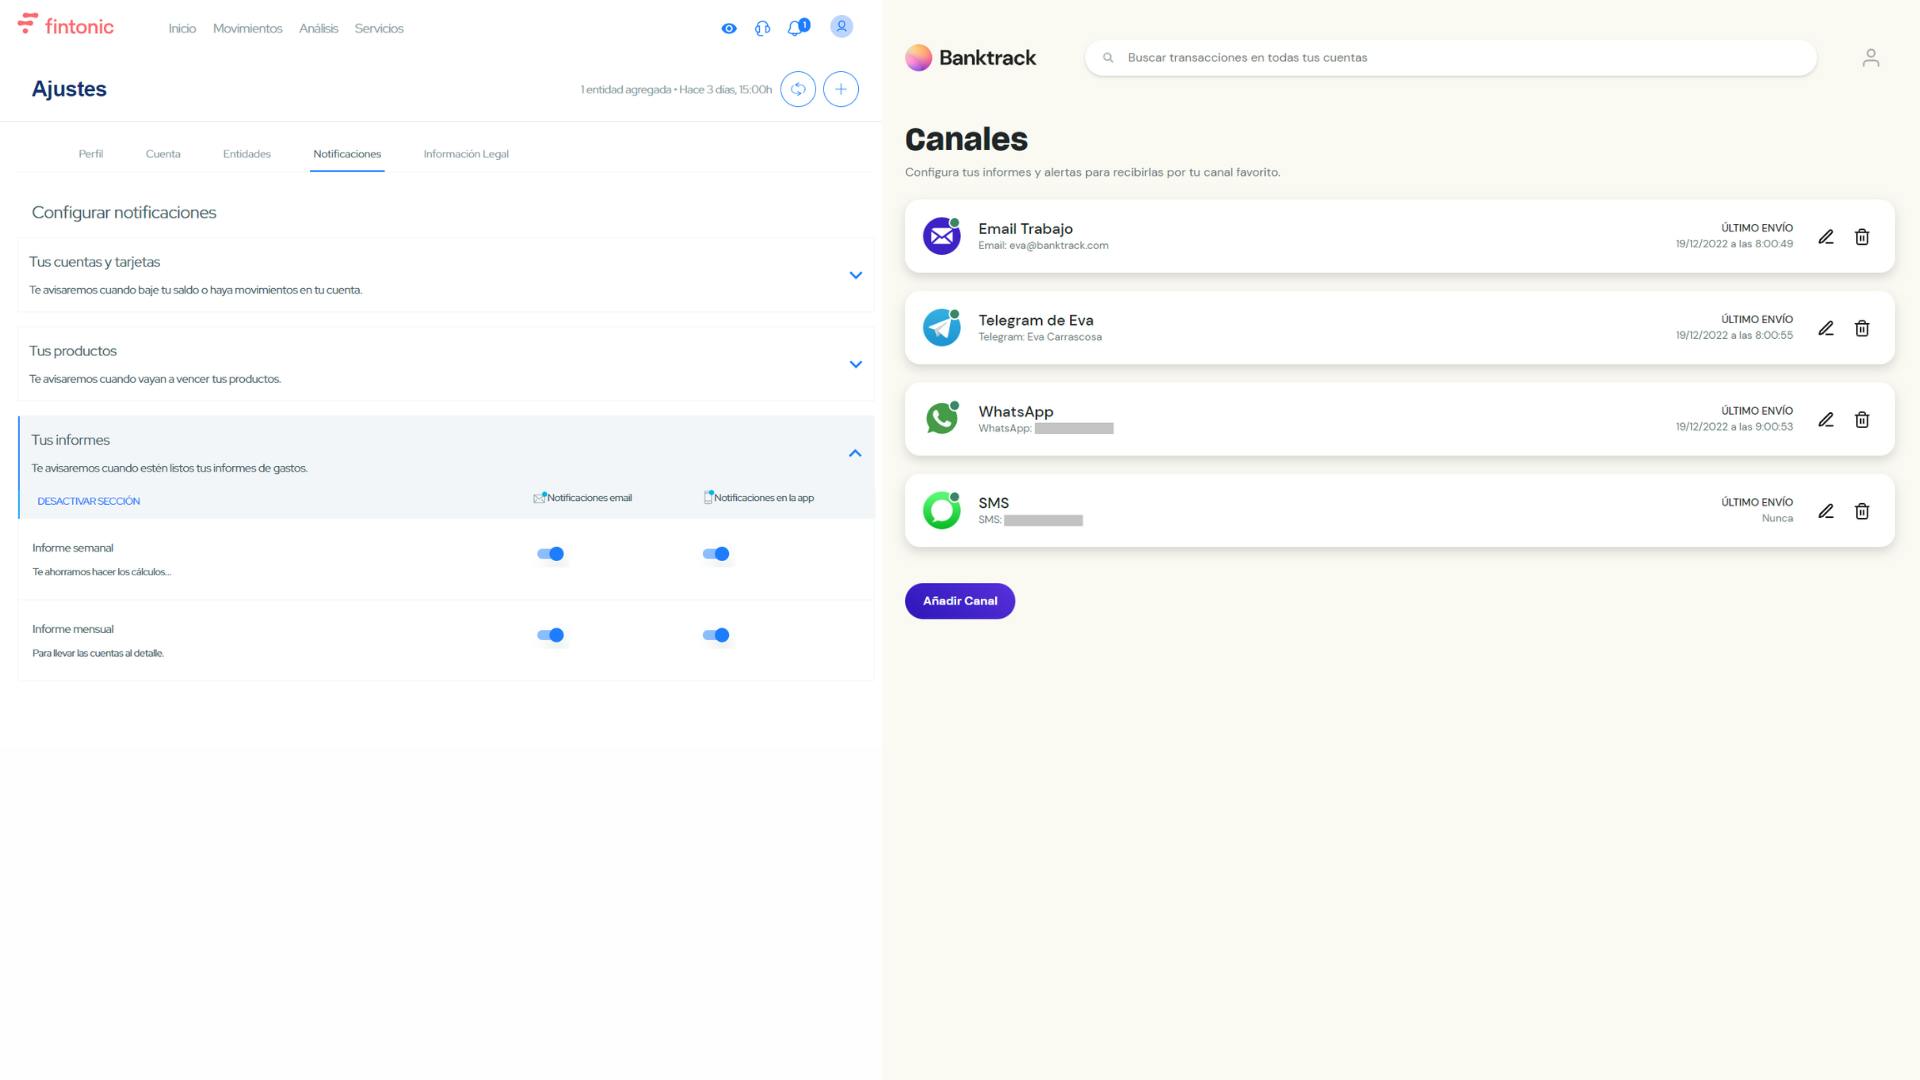Toggle email notifications for Informe mensual

551,635
